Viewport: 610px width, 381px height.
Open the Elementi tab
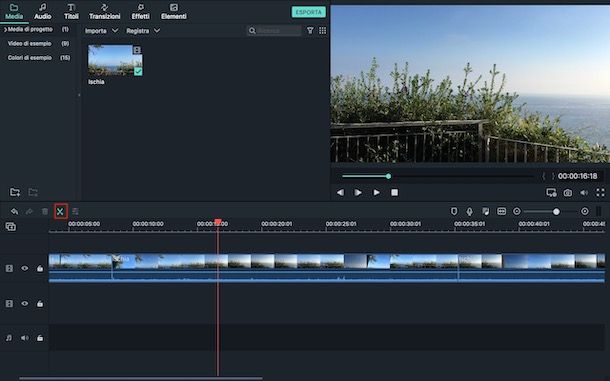coord(174,12)
